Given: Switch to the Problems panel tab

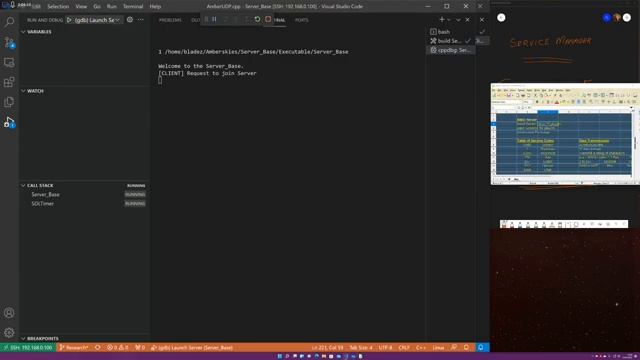Looking at the screenshot, I should pos(170,20).
